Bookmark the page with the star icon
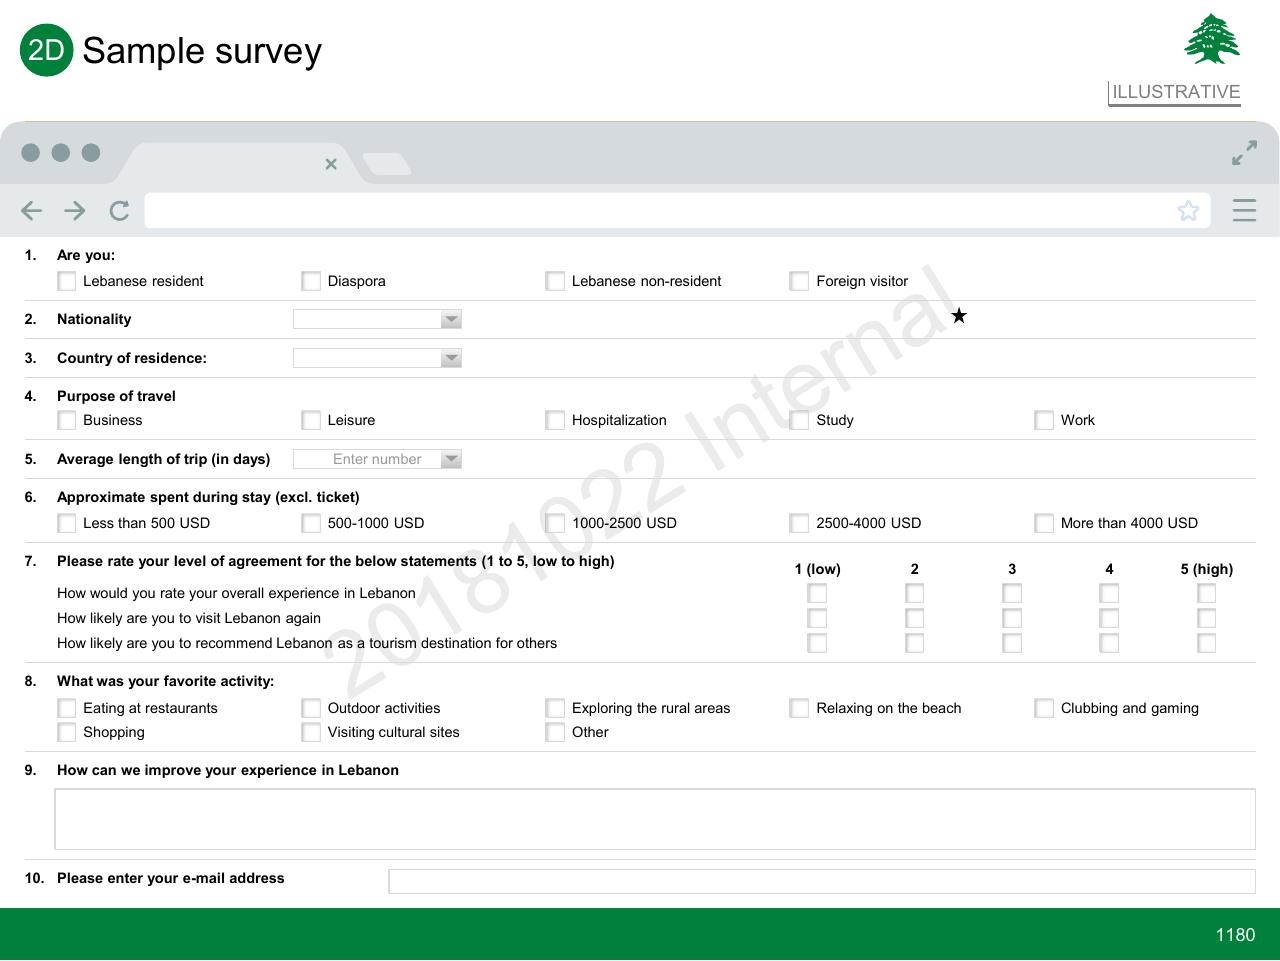 click(x=1188, y=210)
